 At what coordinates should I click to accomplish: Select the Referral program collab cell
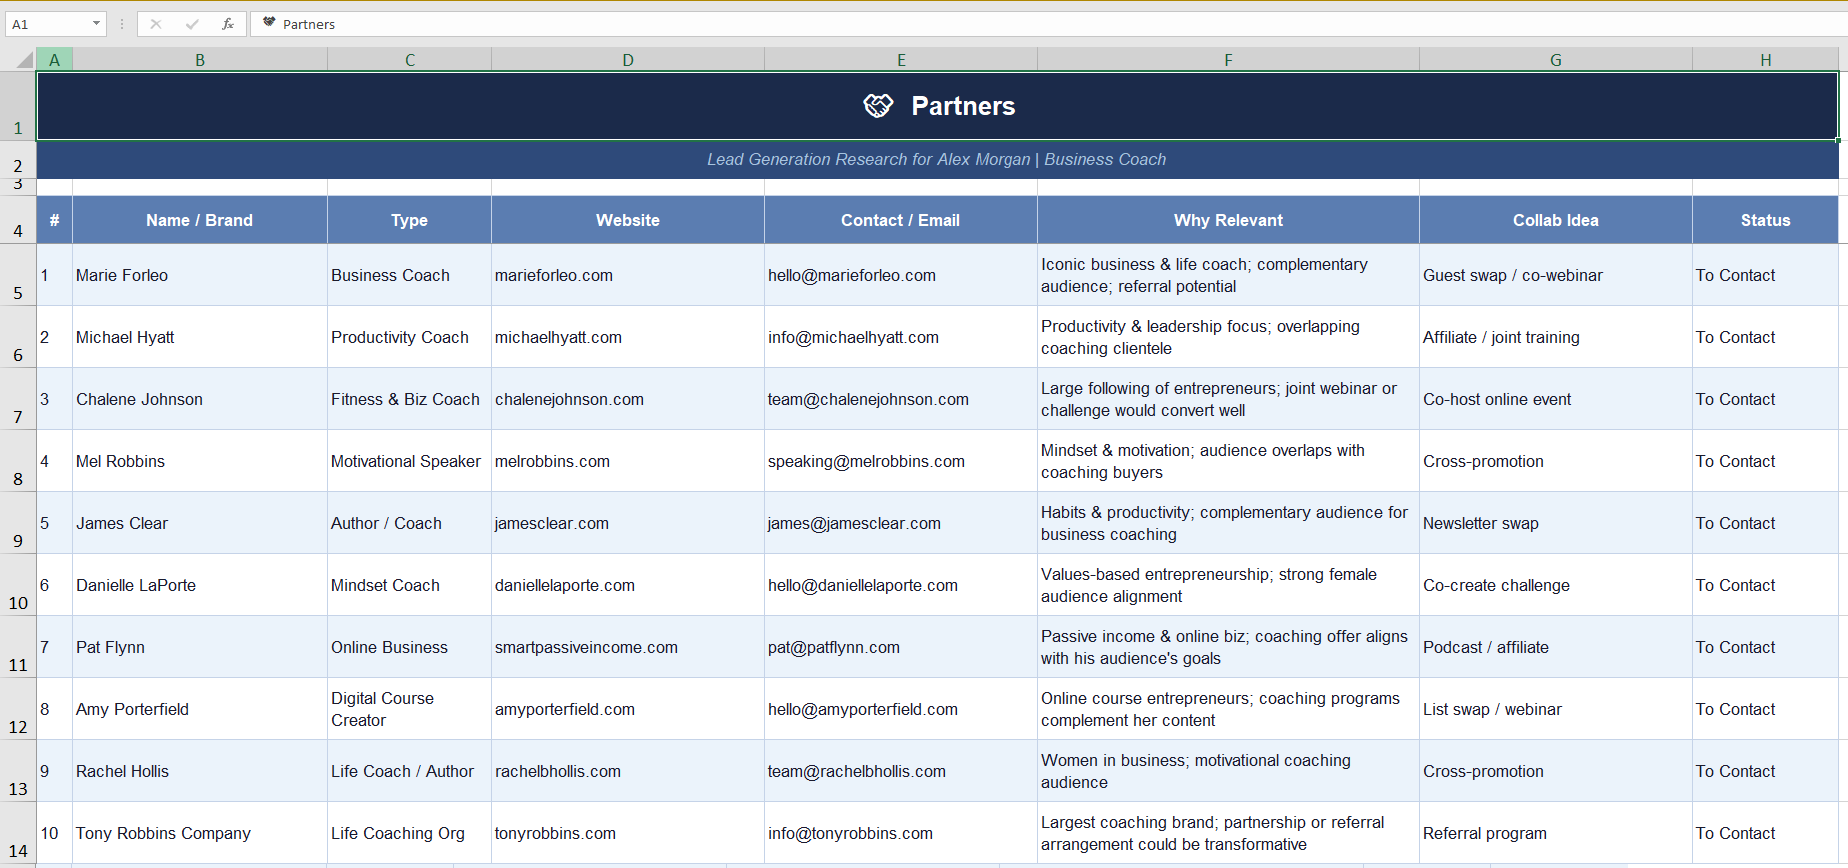pyautogui.click(x=1556, y=833)
